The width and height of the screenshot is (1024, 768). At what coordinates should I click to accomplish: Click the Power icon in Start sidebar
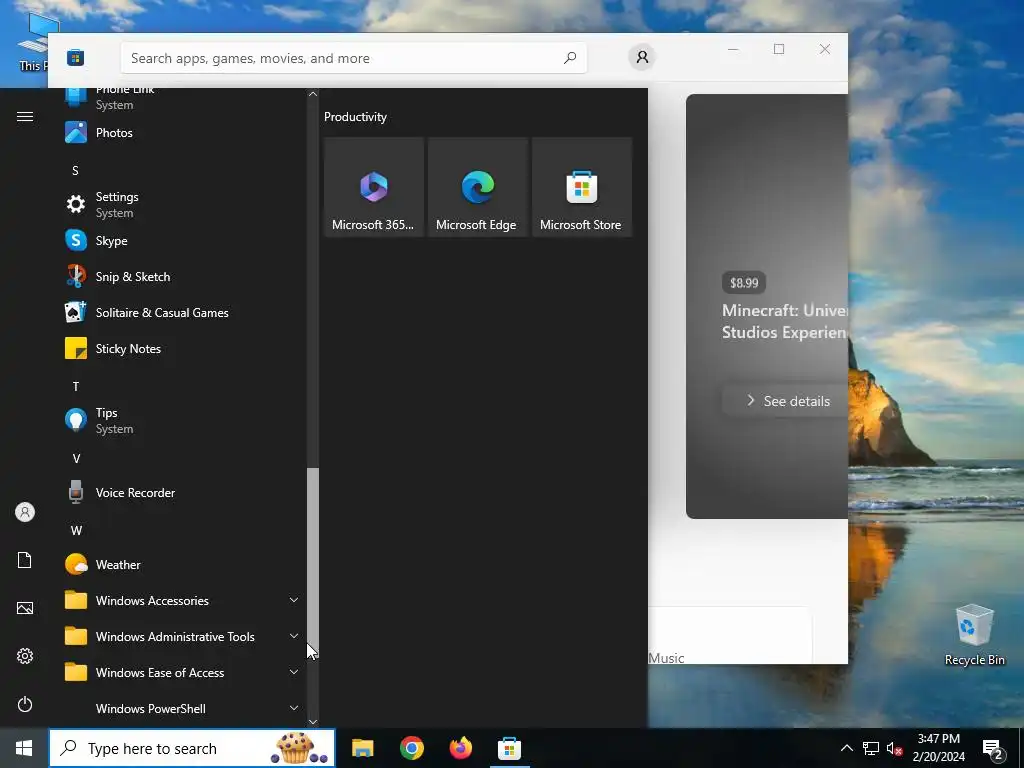point(25,704)
